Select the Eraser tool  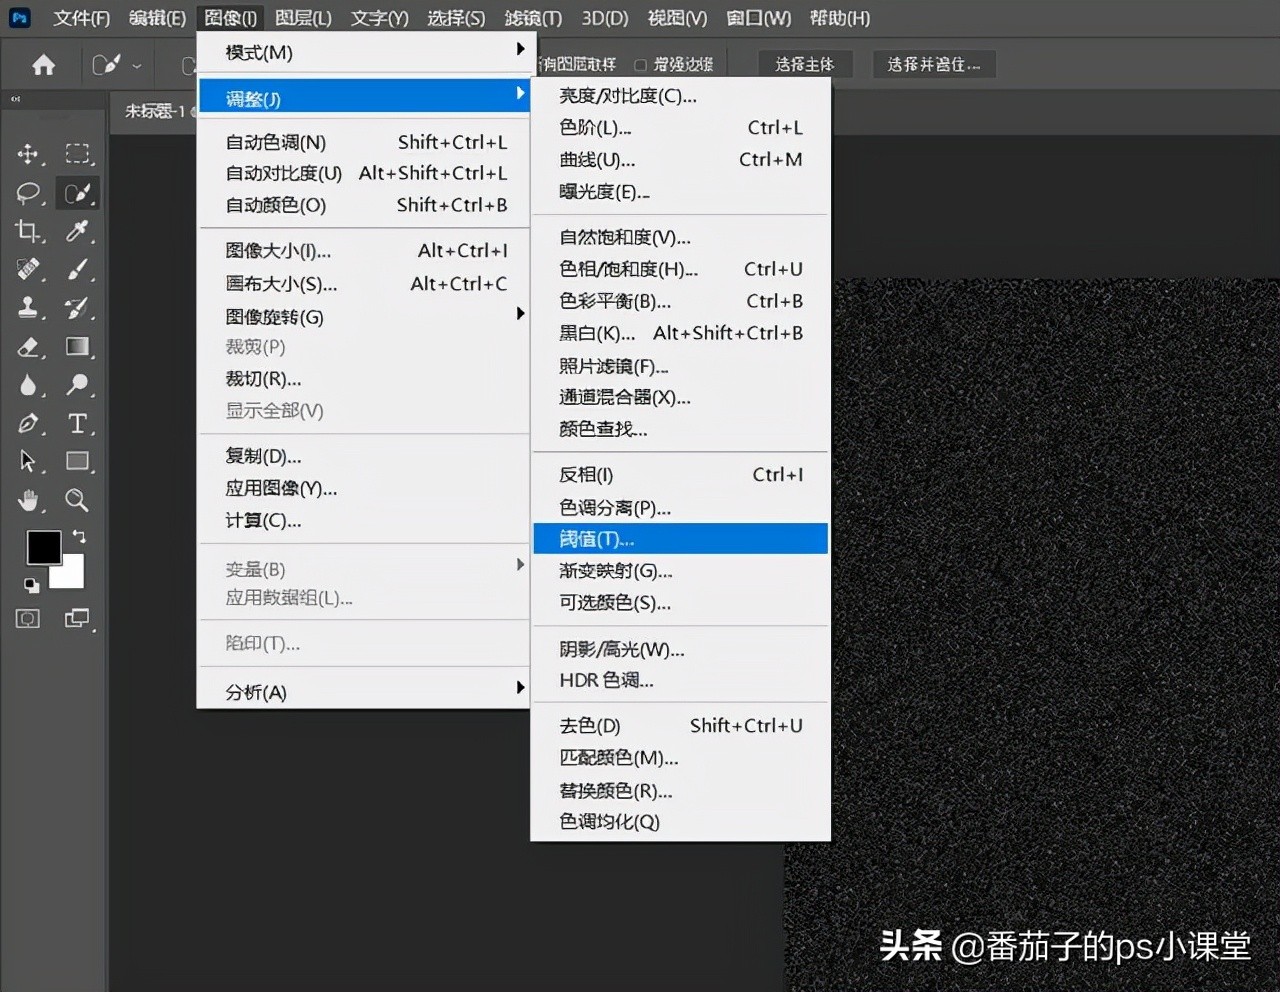point(28,347)
